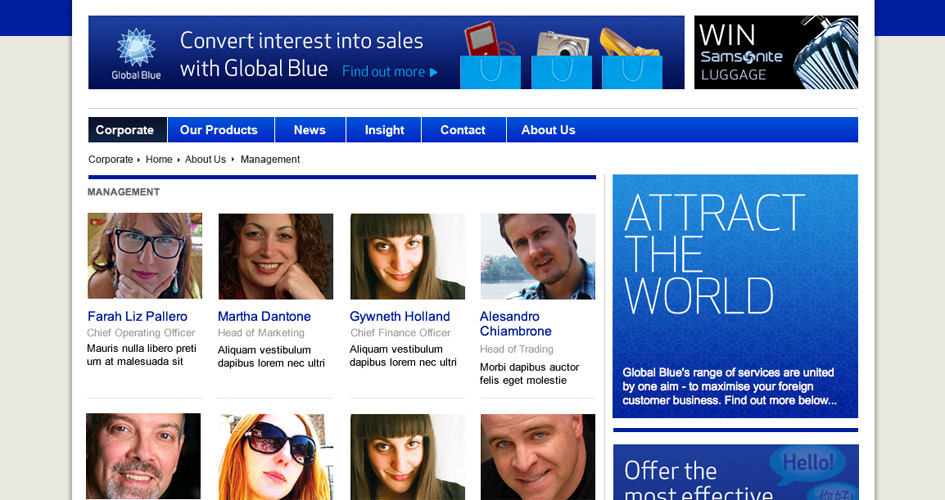Open the Insight menu tab
945x500 pixels.
tap(384, 130)
